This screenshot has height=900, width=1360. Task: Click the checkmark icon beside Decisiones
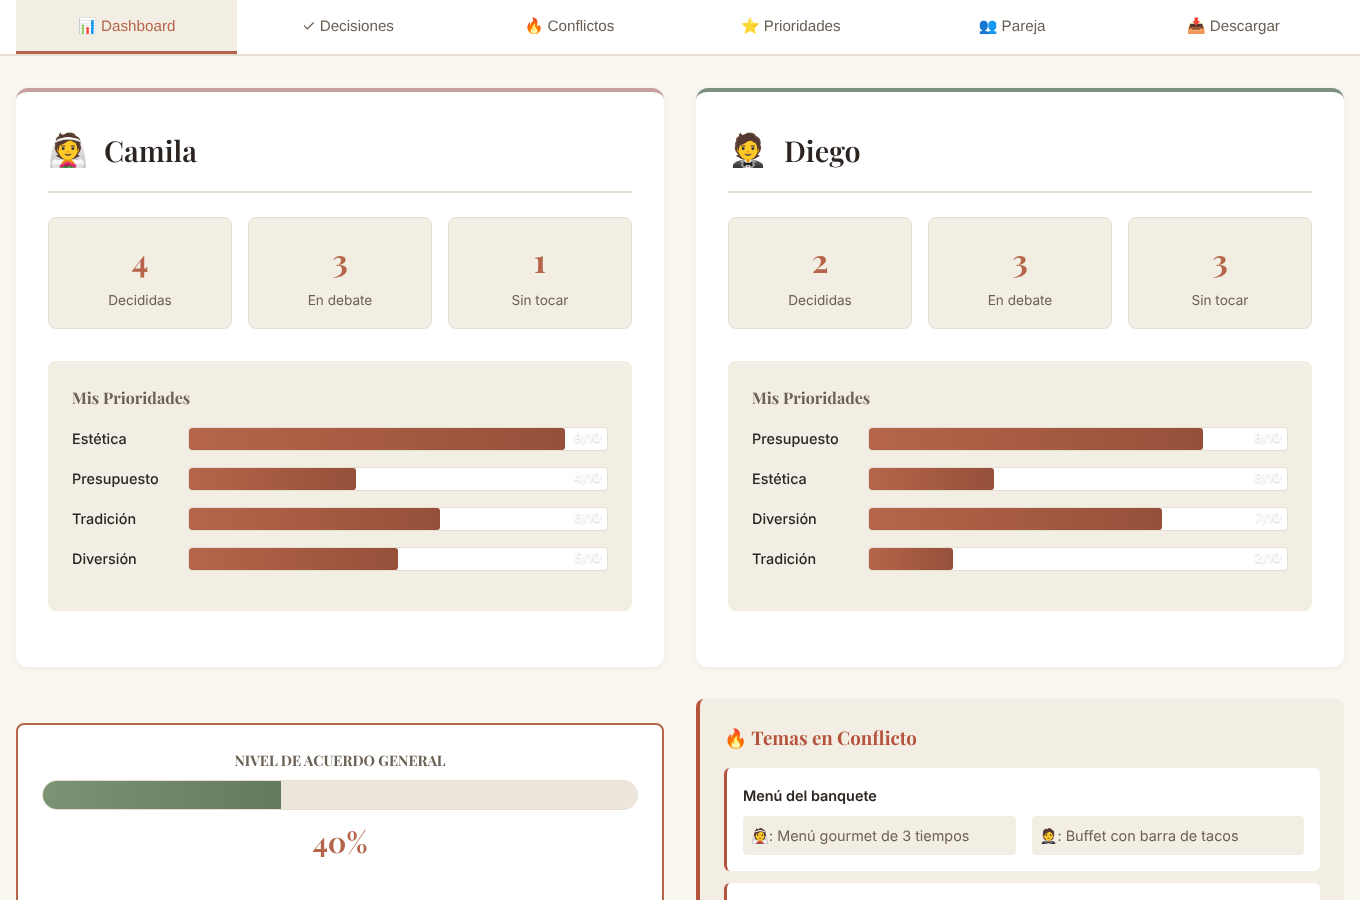coord(309,26)
